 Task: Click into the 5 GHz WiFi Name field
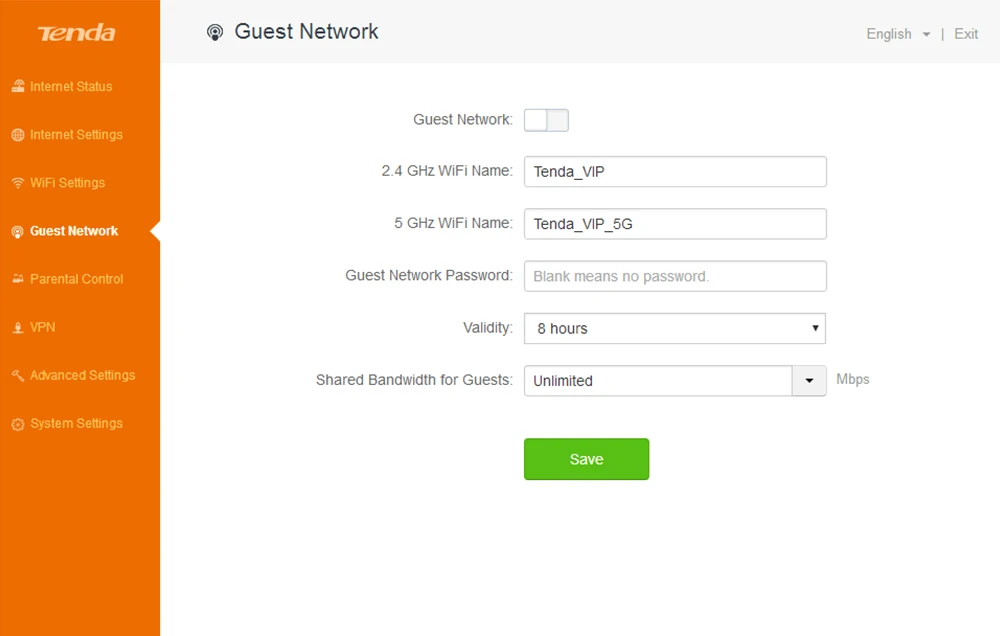[x=675, y=224]
